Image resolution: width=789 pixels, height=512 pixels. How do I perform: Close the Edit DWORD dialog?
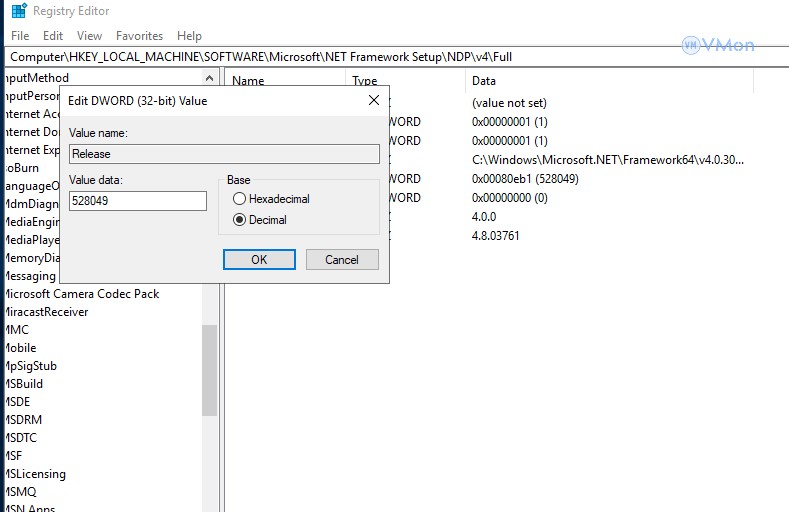tap(374, 100)
